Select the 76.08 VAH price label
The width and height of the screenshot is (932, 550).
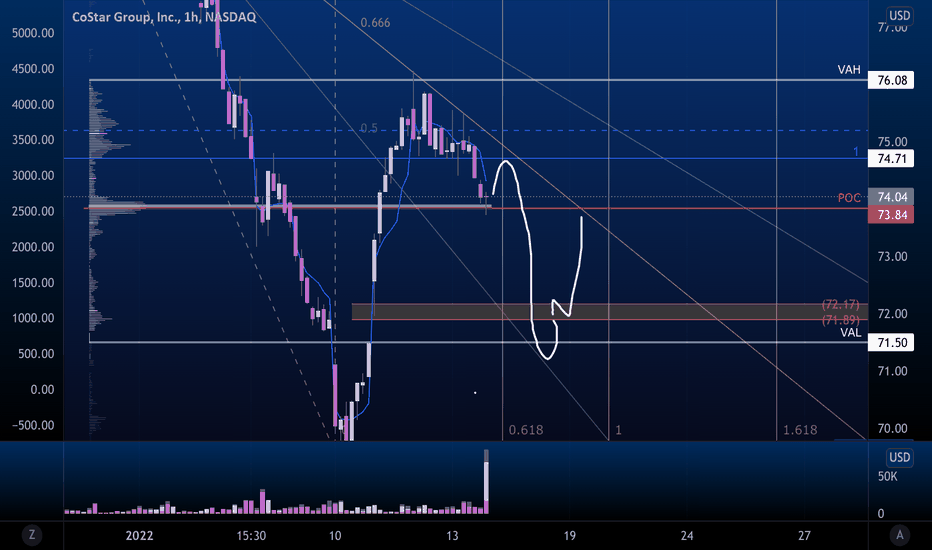tap(891, 80)
